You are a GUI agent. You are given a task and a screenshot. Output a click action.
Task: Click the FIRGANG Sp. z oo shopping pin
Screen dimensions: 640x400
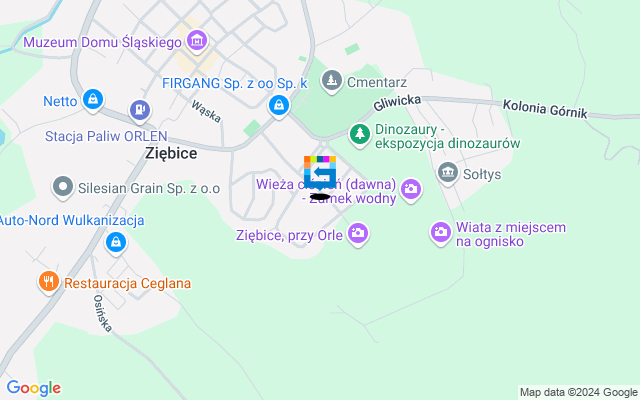pyautogui.click(x=279, y=107)
